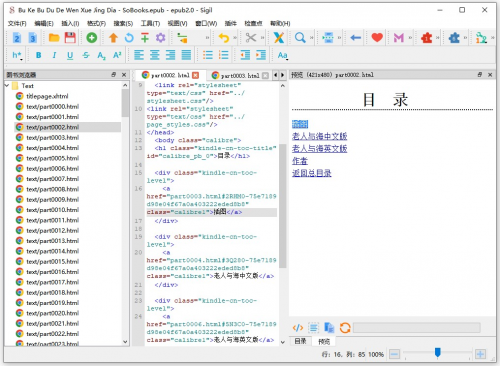Decrease indent with outdent icon
Screen dimensions: 500x366
pos(245,55)
